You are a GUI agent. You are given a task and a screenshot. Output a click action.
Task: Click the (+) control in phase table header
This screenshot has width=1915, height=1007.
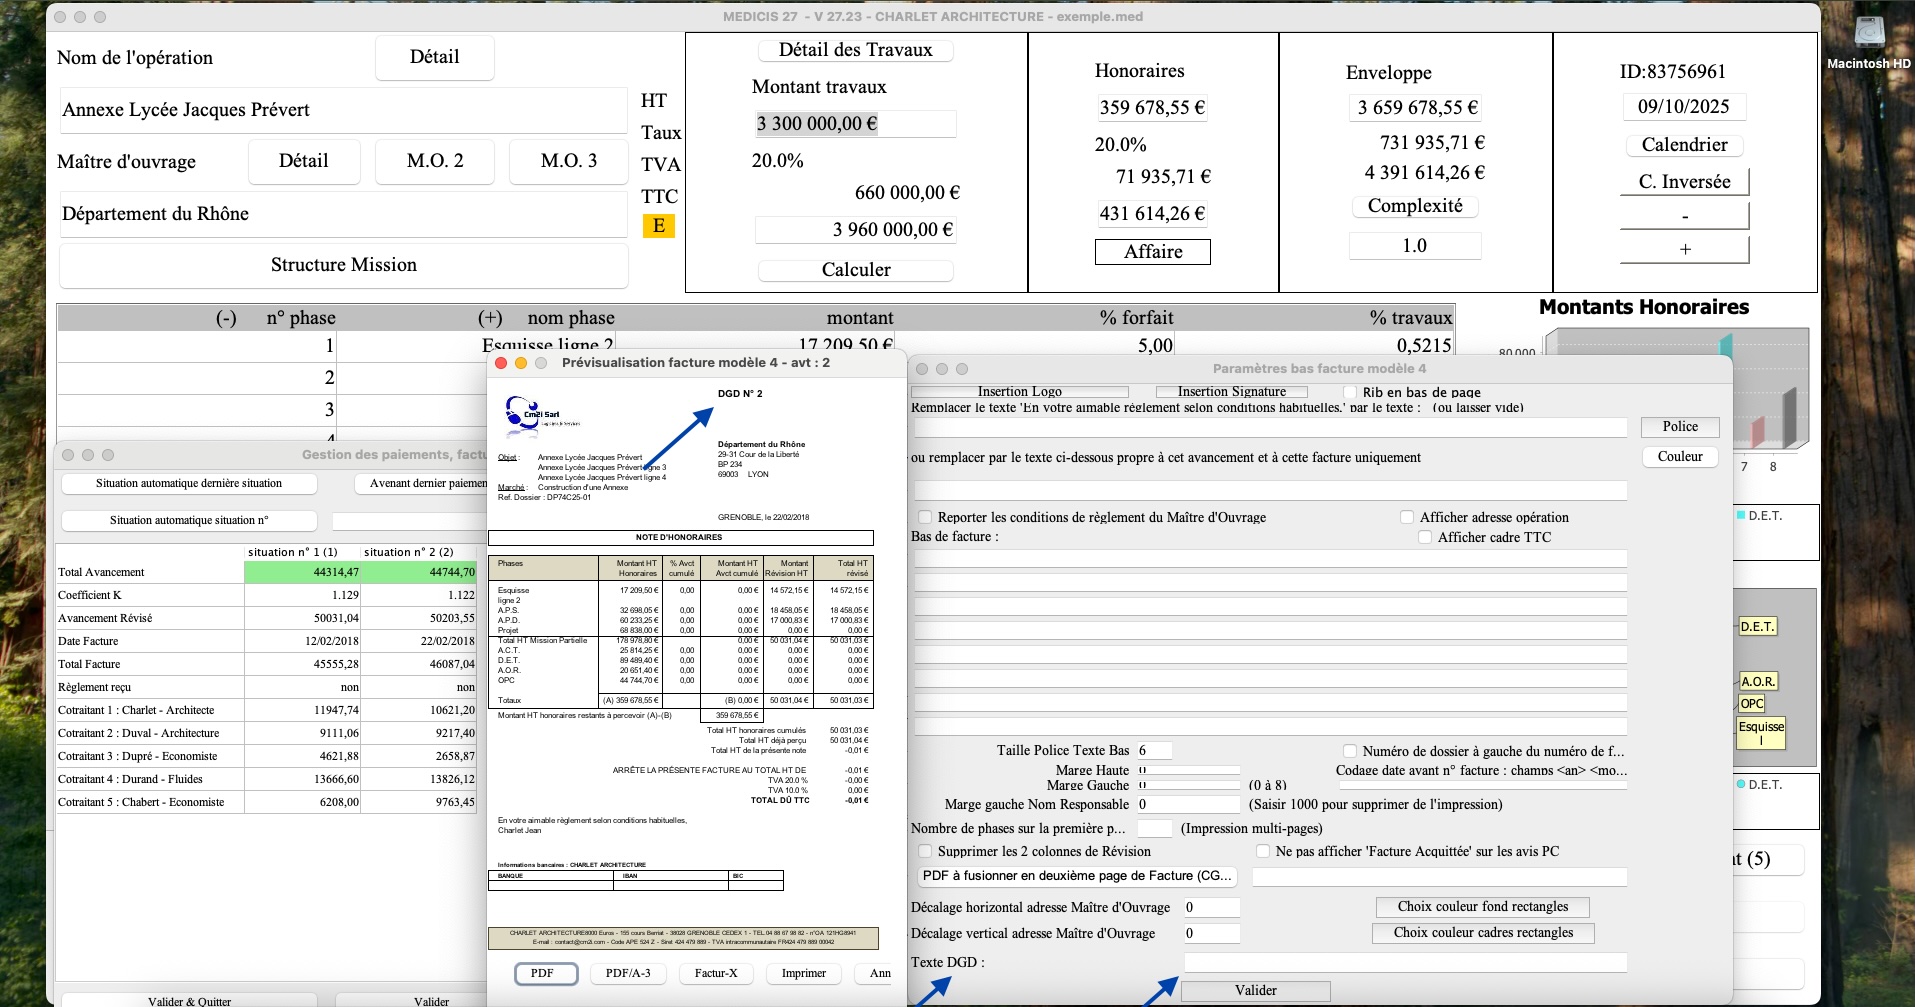490,318
